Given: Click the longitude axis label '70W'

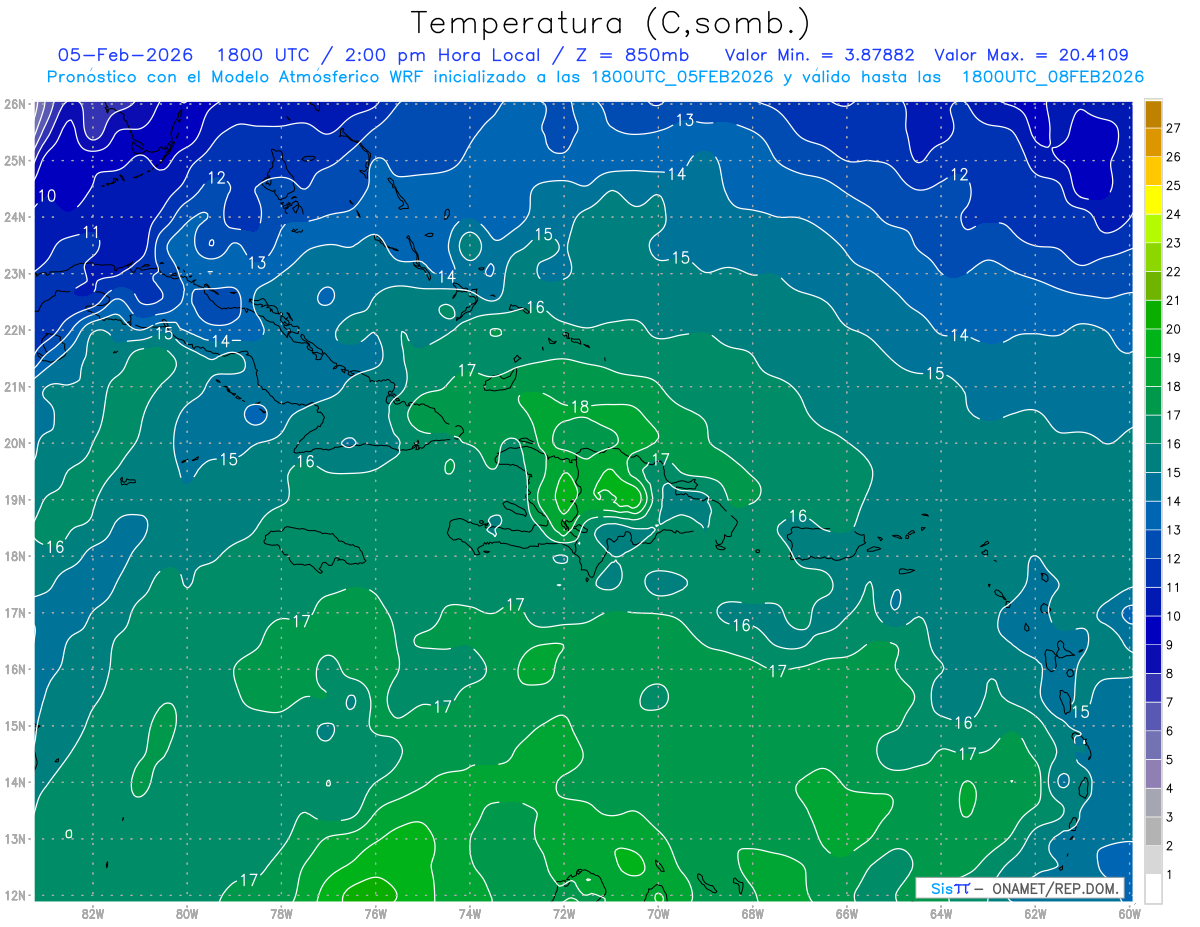Looking at the screenshot, I should pyautogui.click(x=658, y=913).
